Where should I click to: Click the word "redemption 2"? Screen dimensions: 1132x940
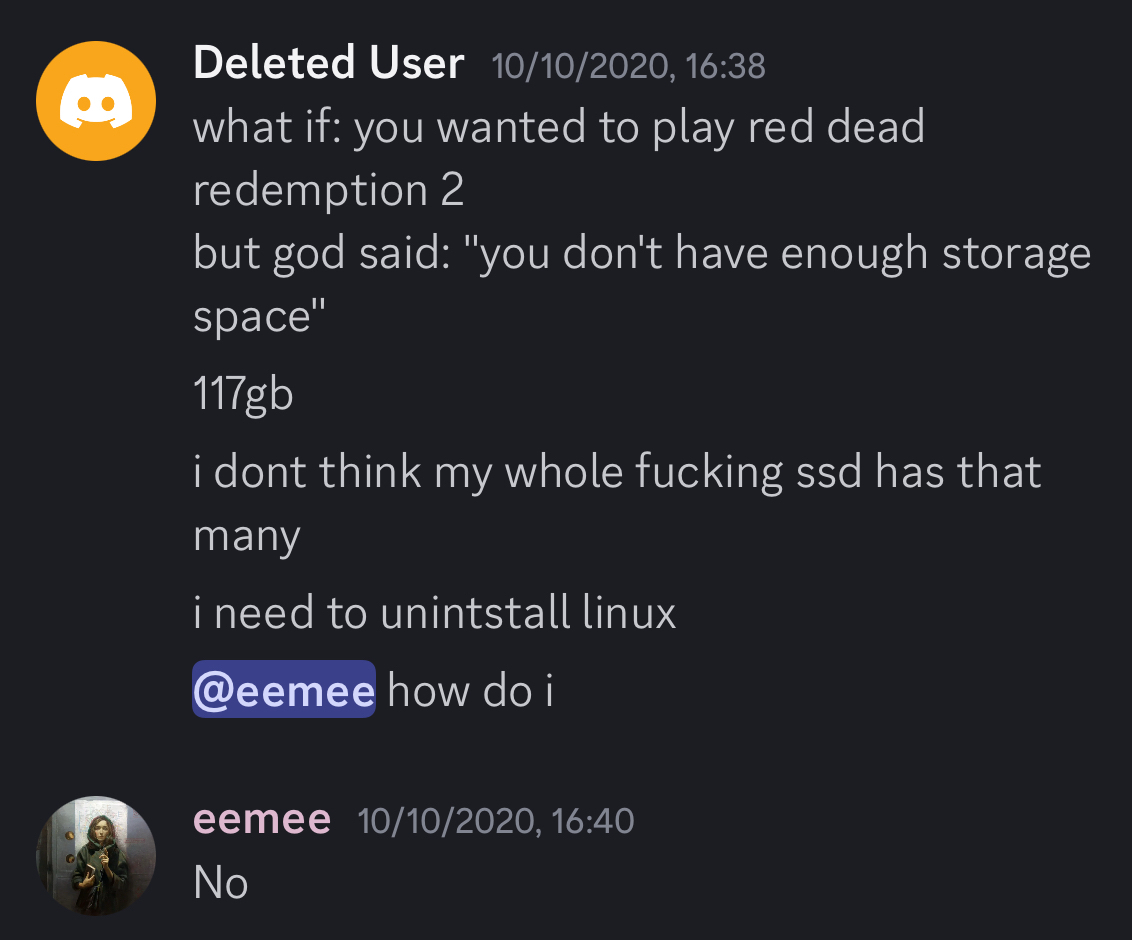pyautogui.click(x=328, y=190)
